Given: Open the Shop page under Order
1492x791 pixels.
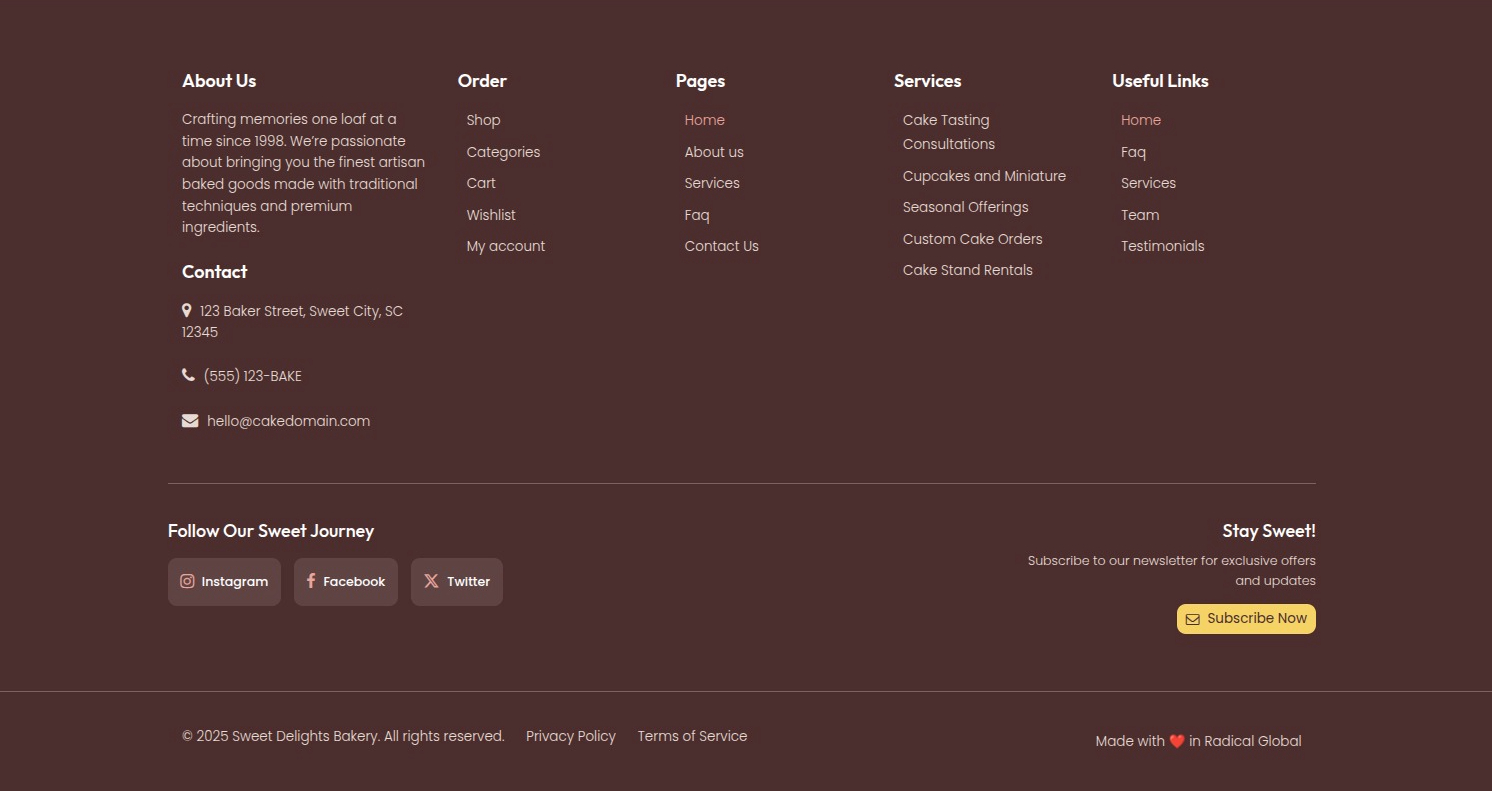Looking at the screenshot, I should (483, 120).
